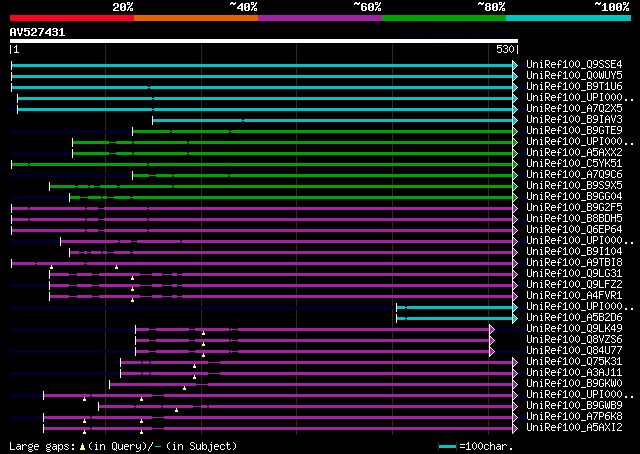Click the UniRef100_B9S9X5 label

(574, 186)
